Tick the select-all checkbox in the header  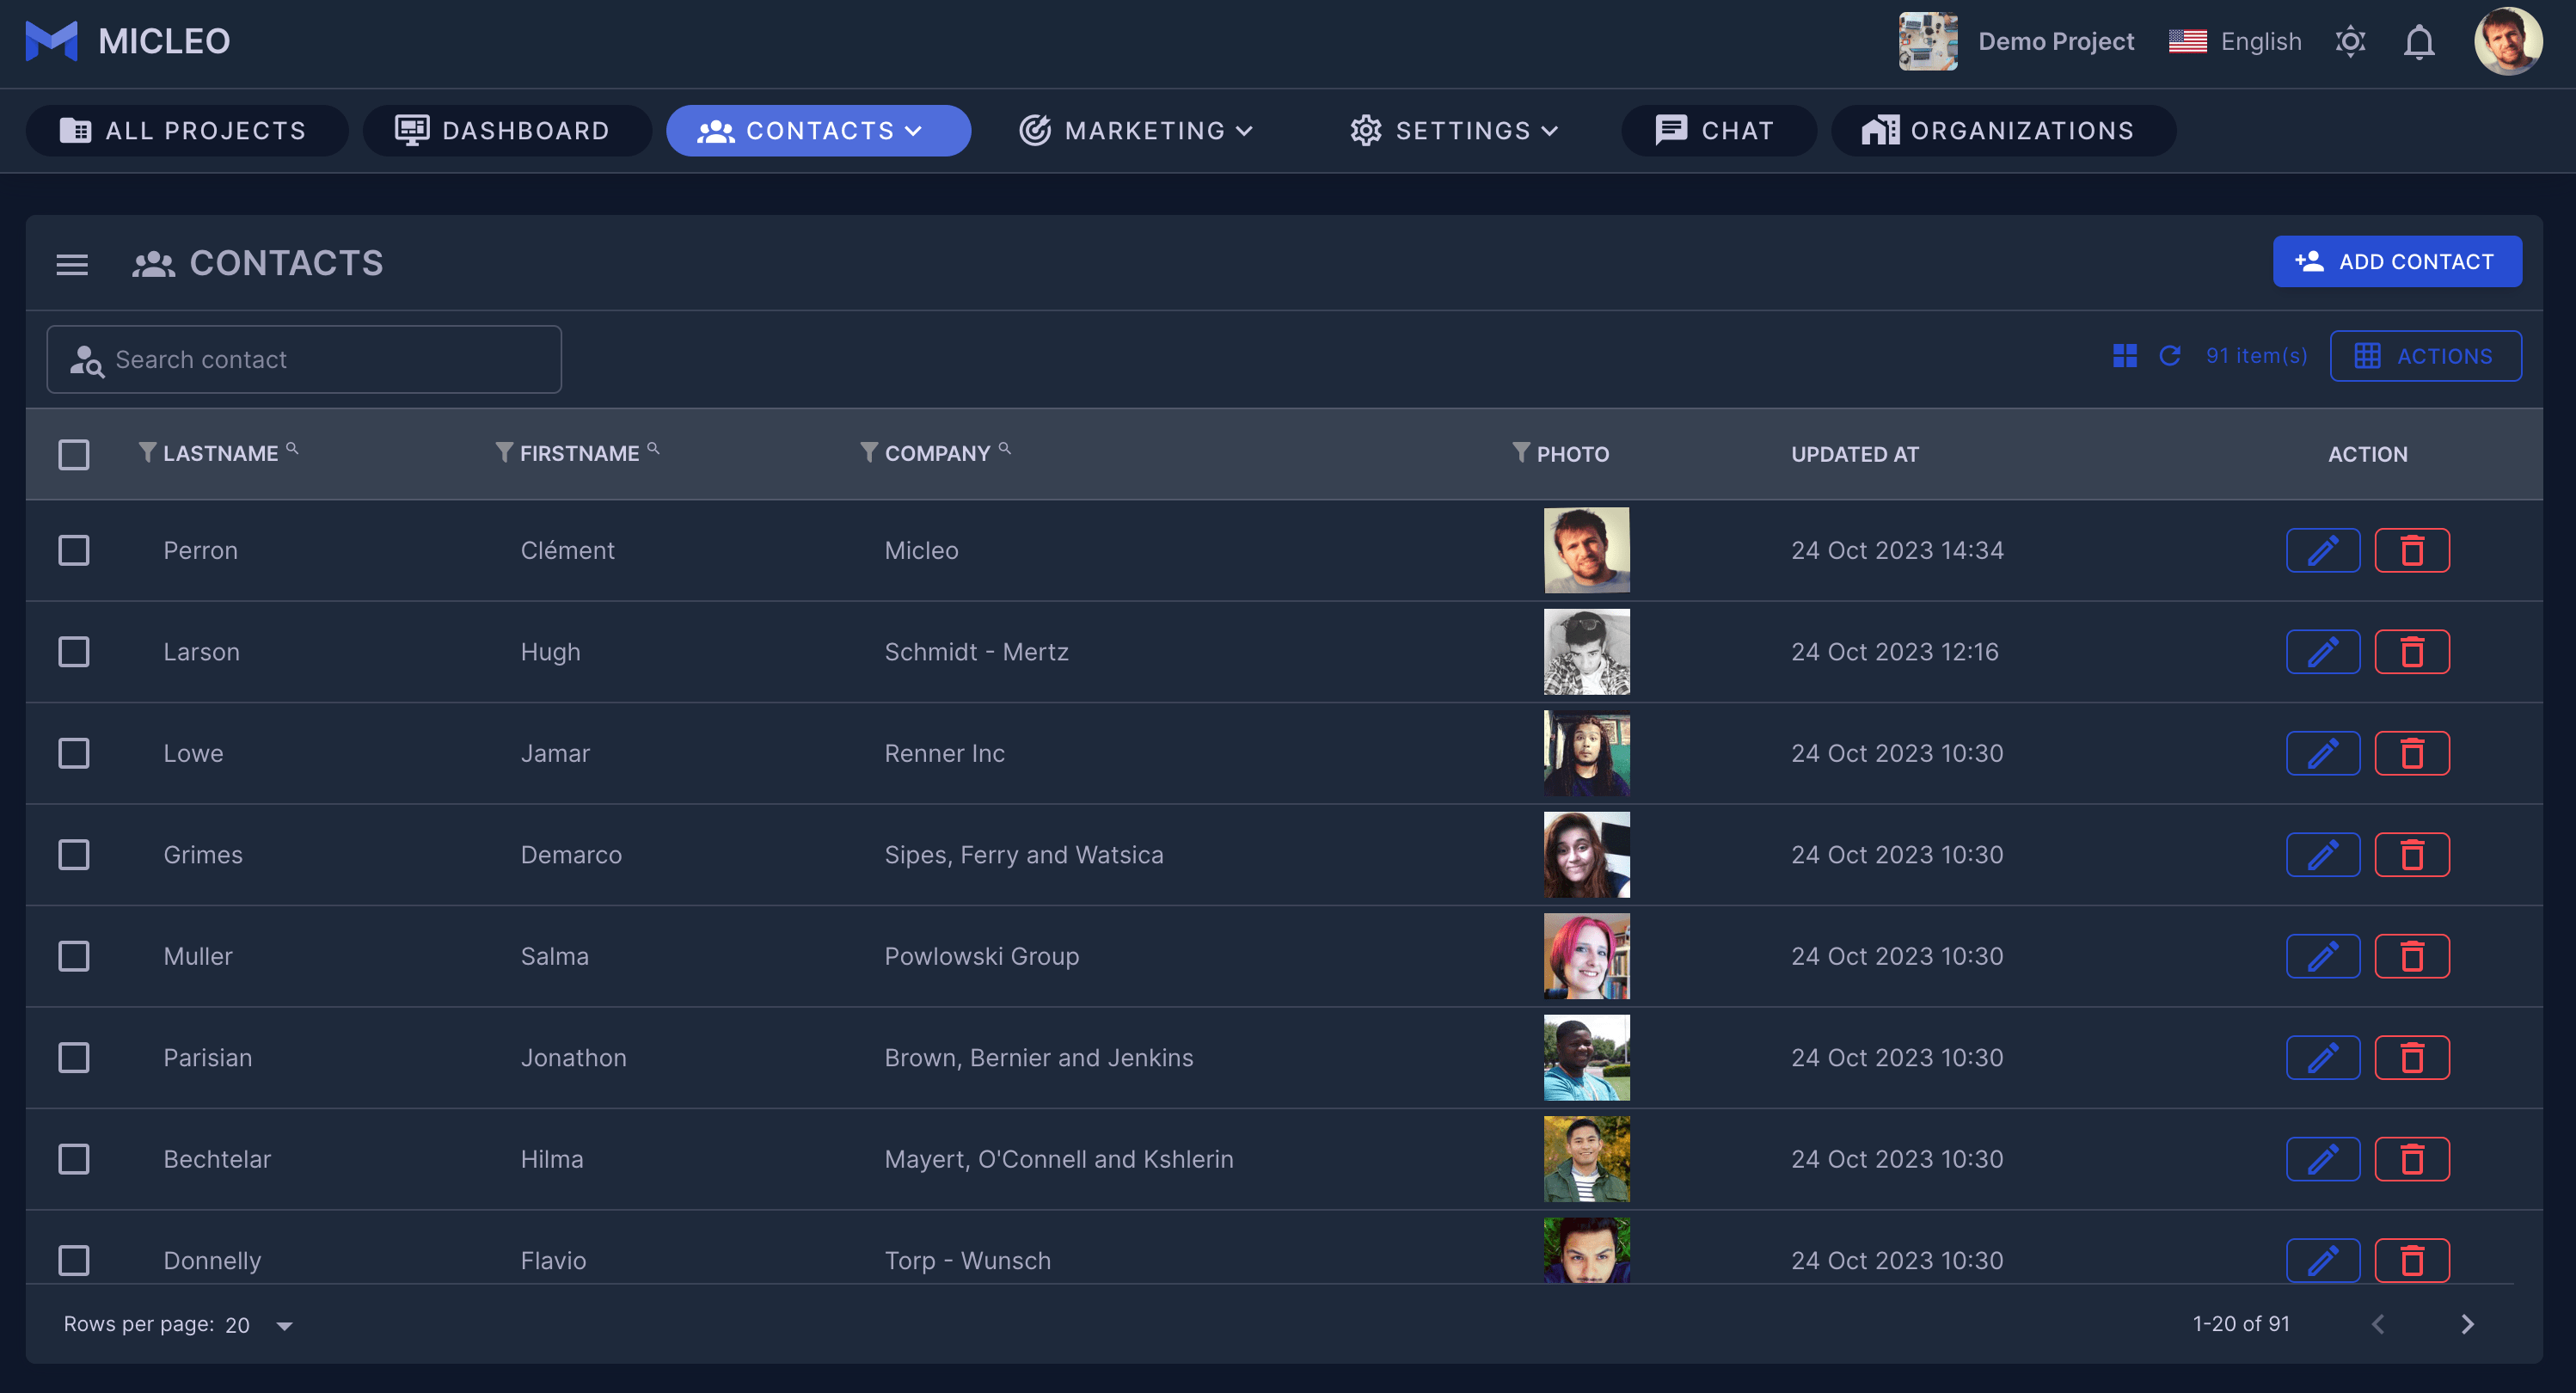(x=74, y=455)
